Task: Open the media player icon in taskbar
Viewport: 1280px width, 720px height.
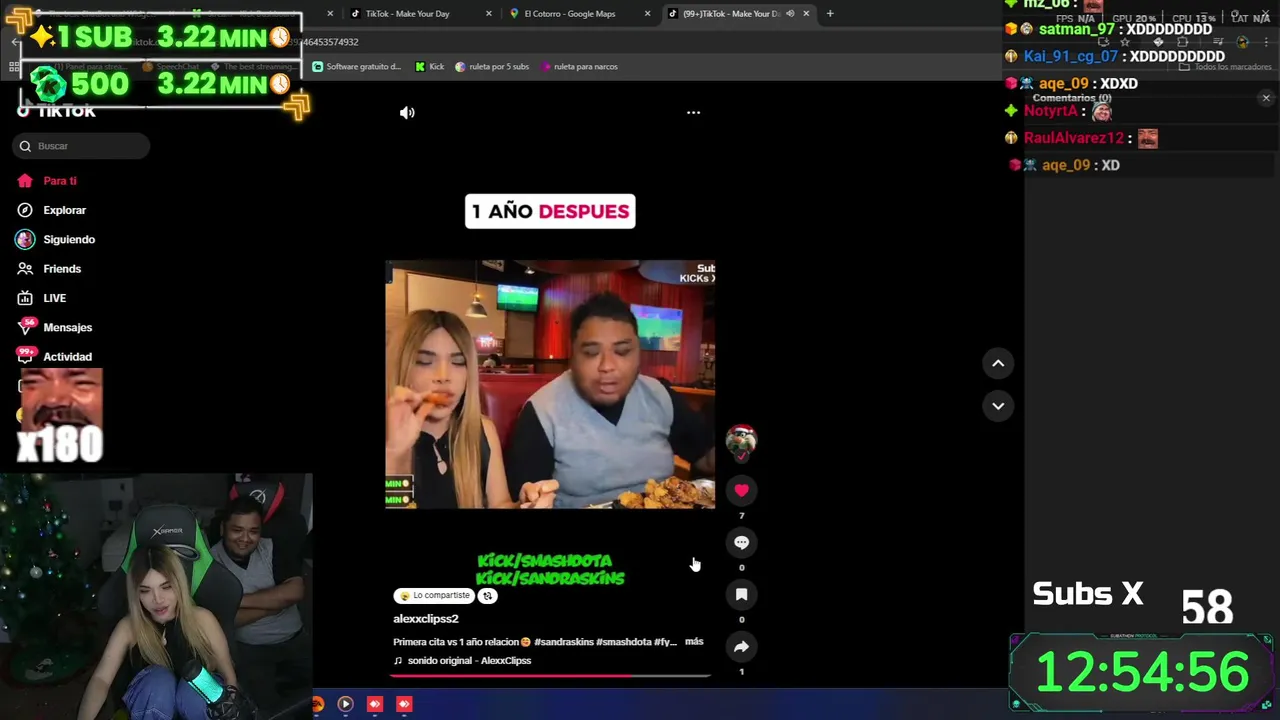Action: 345,704
